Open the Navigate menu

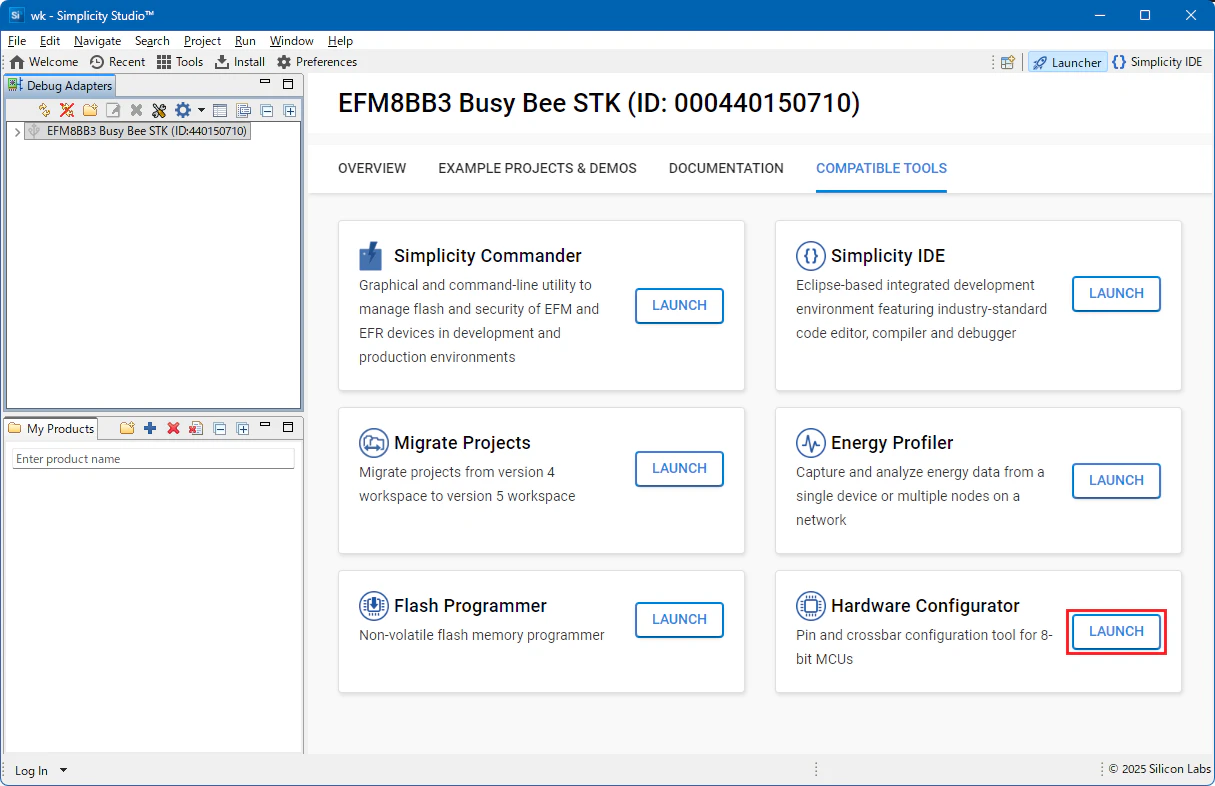coord(97,41)
